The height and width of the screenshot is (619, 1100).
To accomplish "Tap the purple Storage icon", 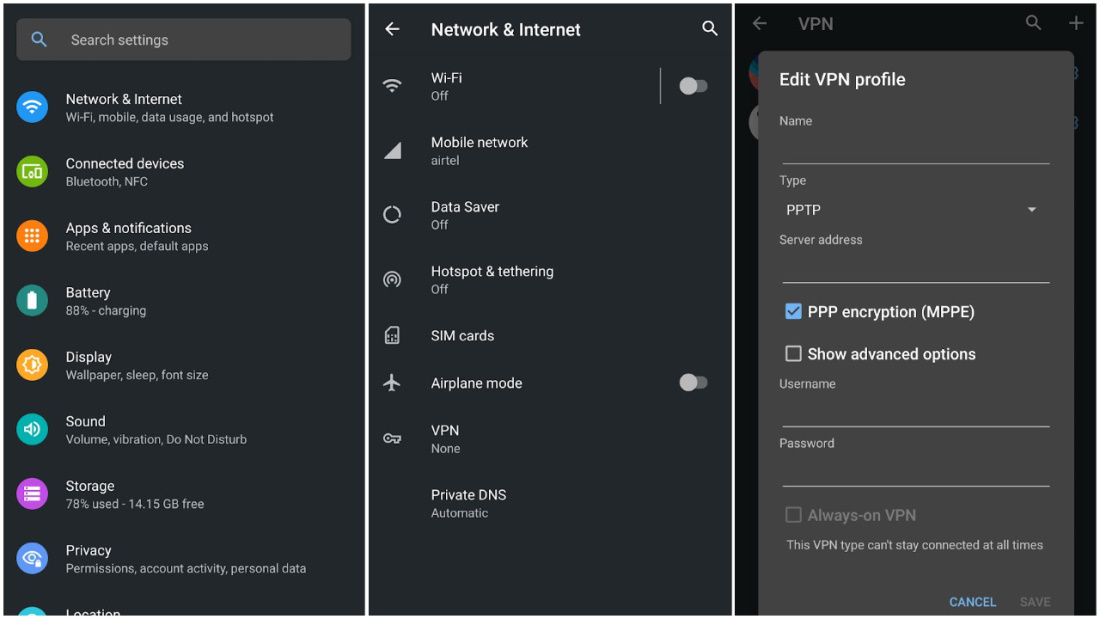I will [32, 494].
